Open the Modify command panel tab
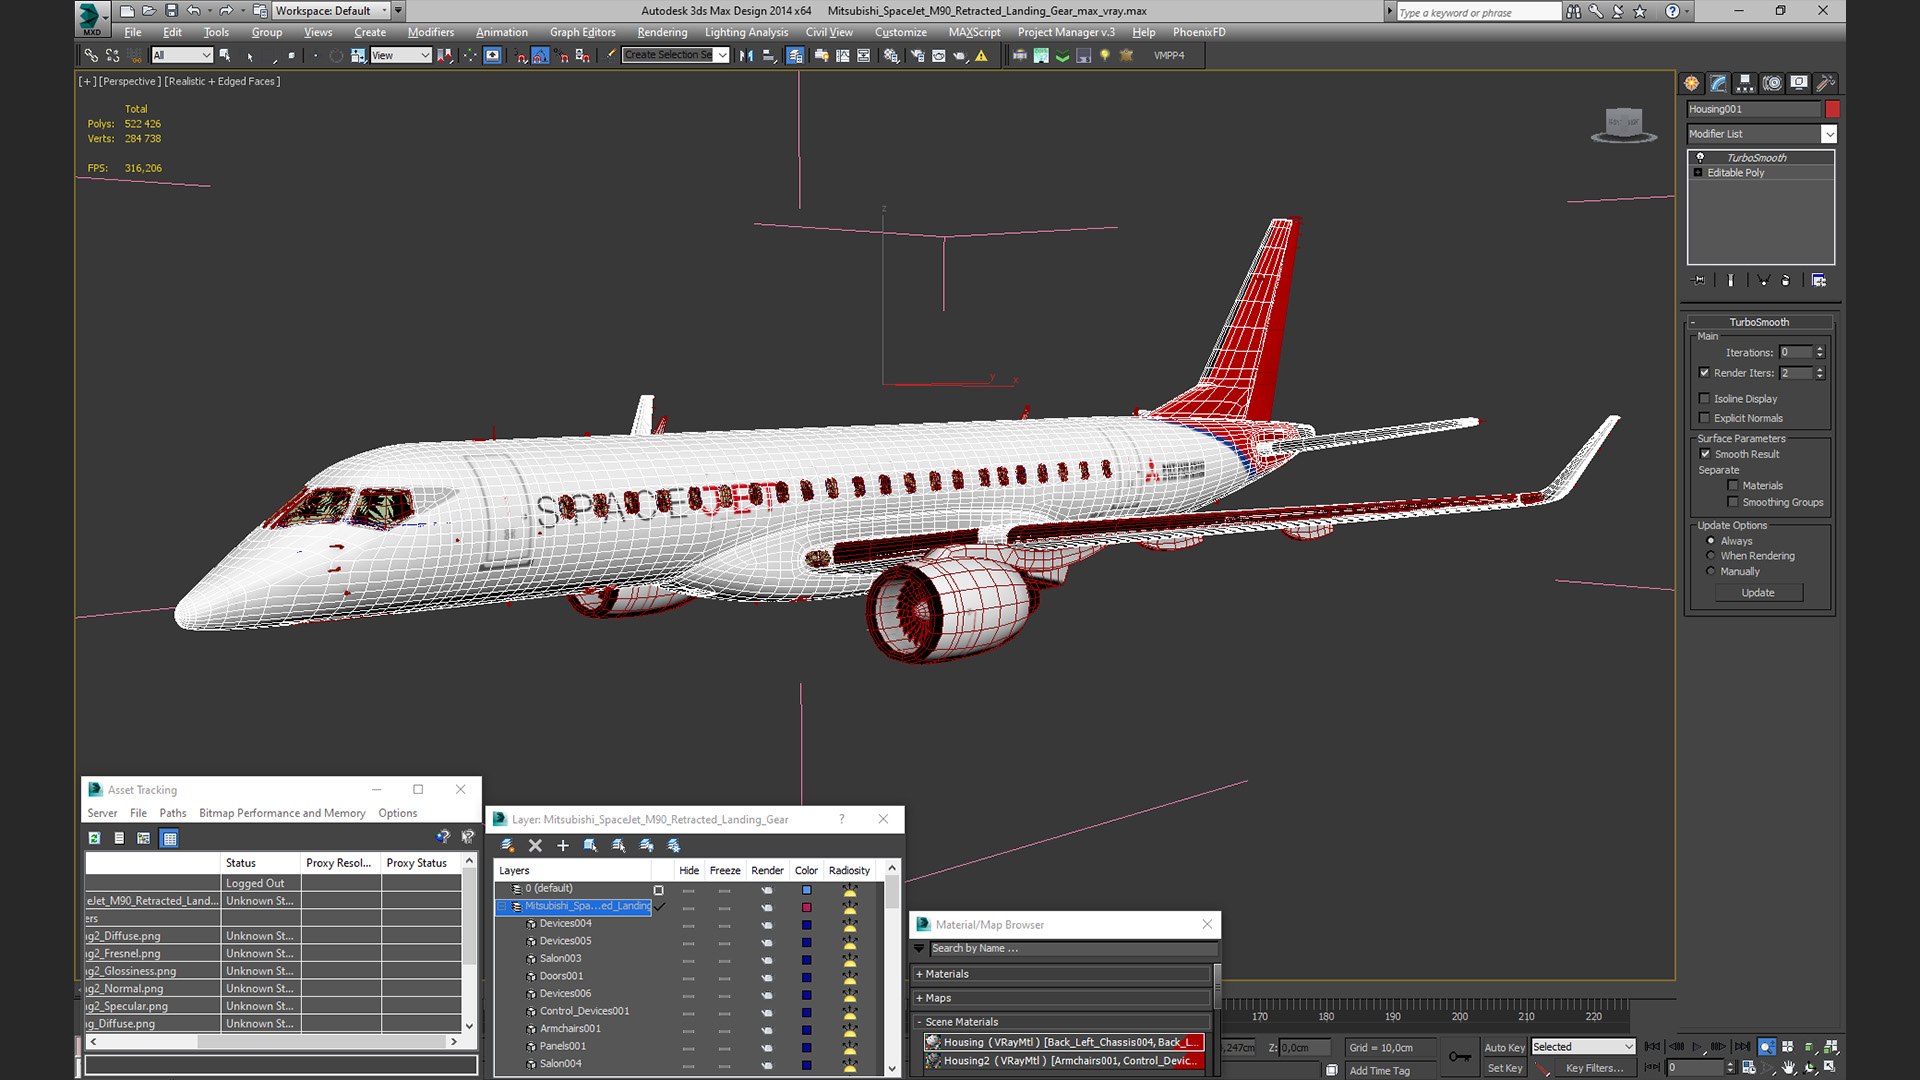The width and height of the screenshot is (1920, 1080). pyautogui.click(x=1718, y=83)
